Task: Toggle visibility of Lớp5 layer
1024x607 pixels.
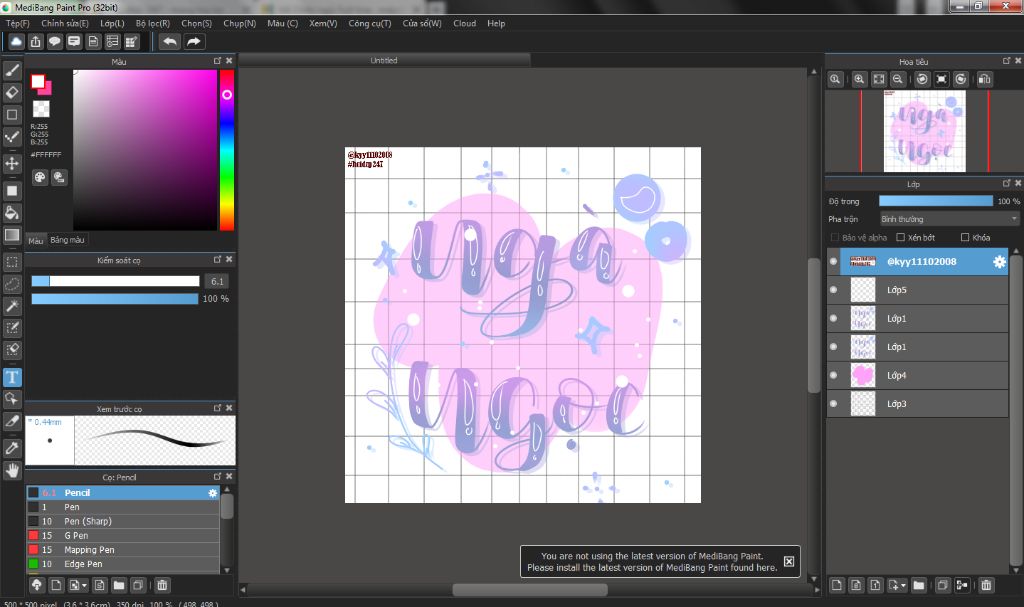Action: (833, 289)
